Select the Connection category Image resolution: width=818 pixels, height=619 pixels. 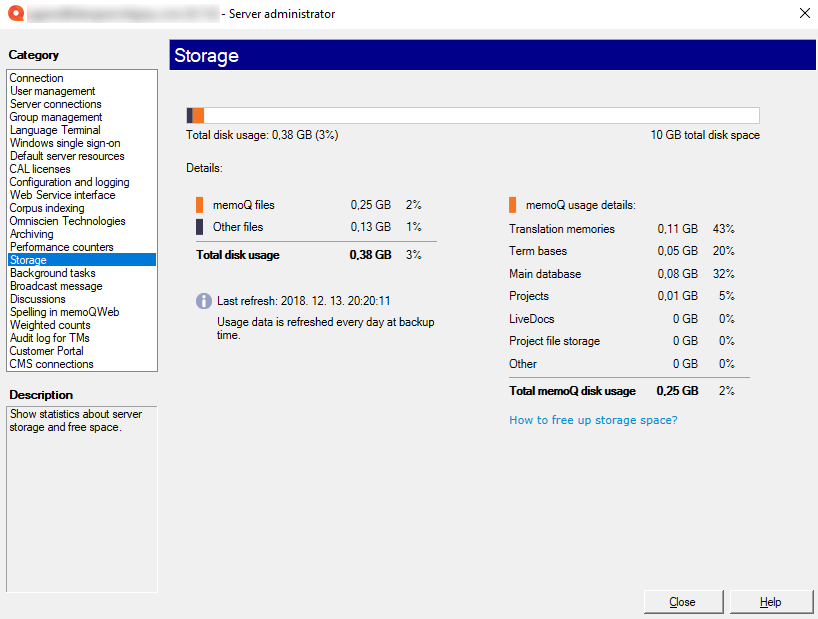[x=36, y=78]
